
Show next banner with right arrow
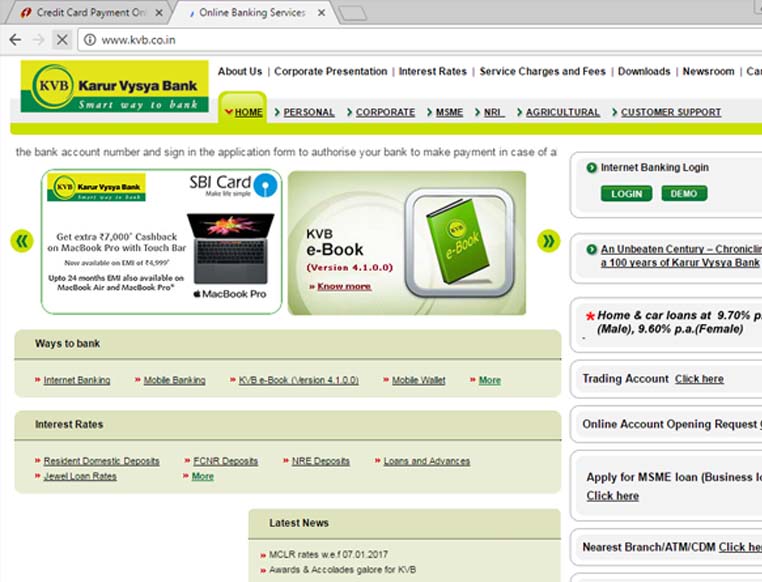(549, 241)
